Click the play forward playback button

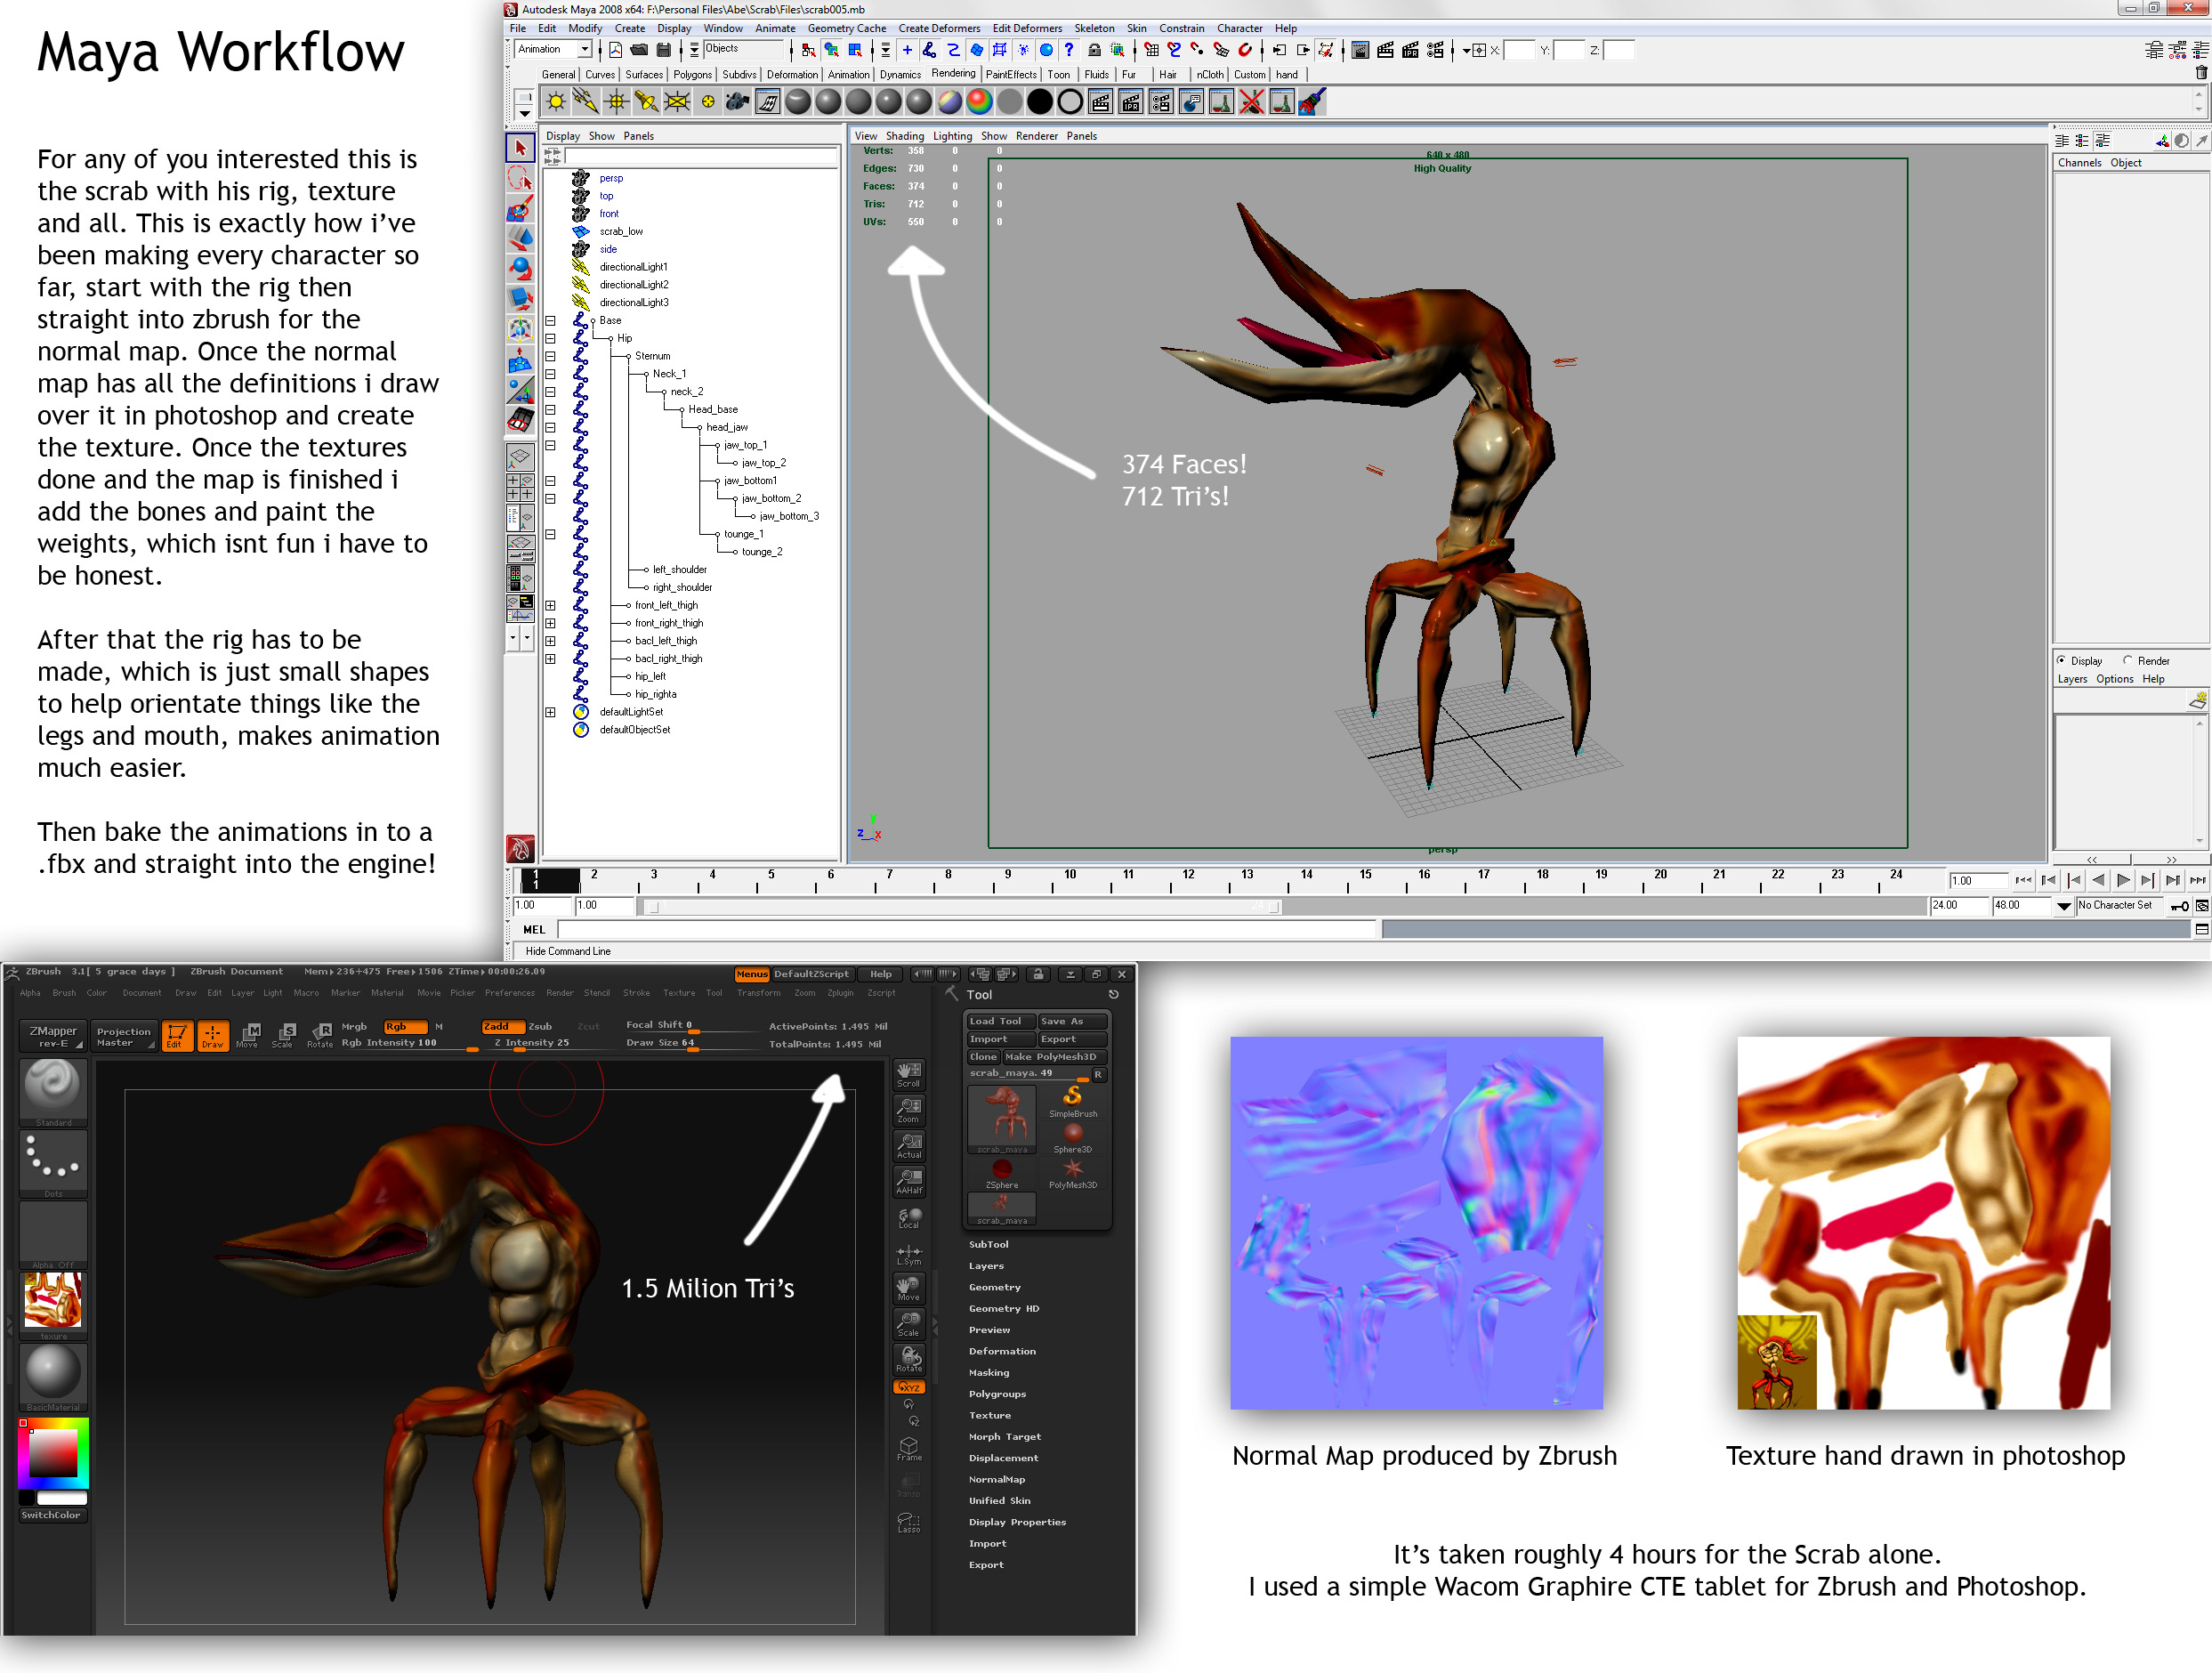(x=2122, y=880)
